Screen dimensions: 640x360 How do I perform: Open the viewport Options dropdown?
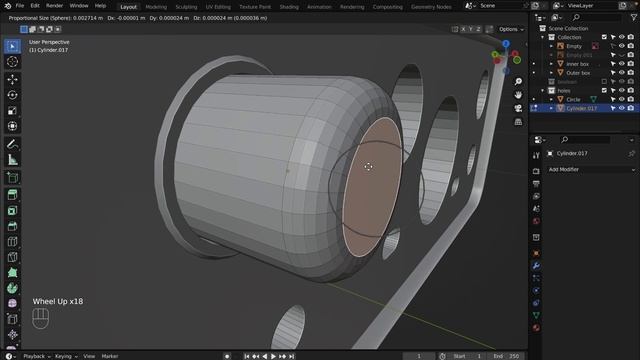511,29
